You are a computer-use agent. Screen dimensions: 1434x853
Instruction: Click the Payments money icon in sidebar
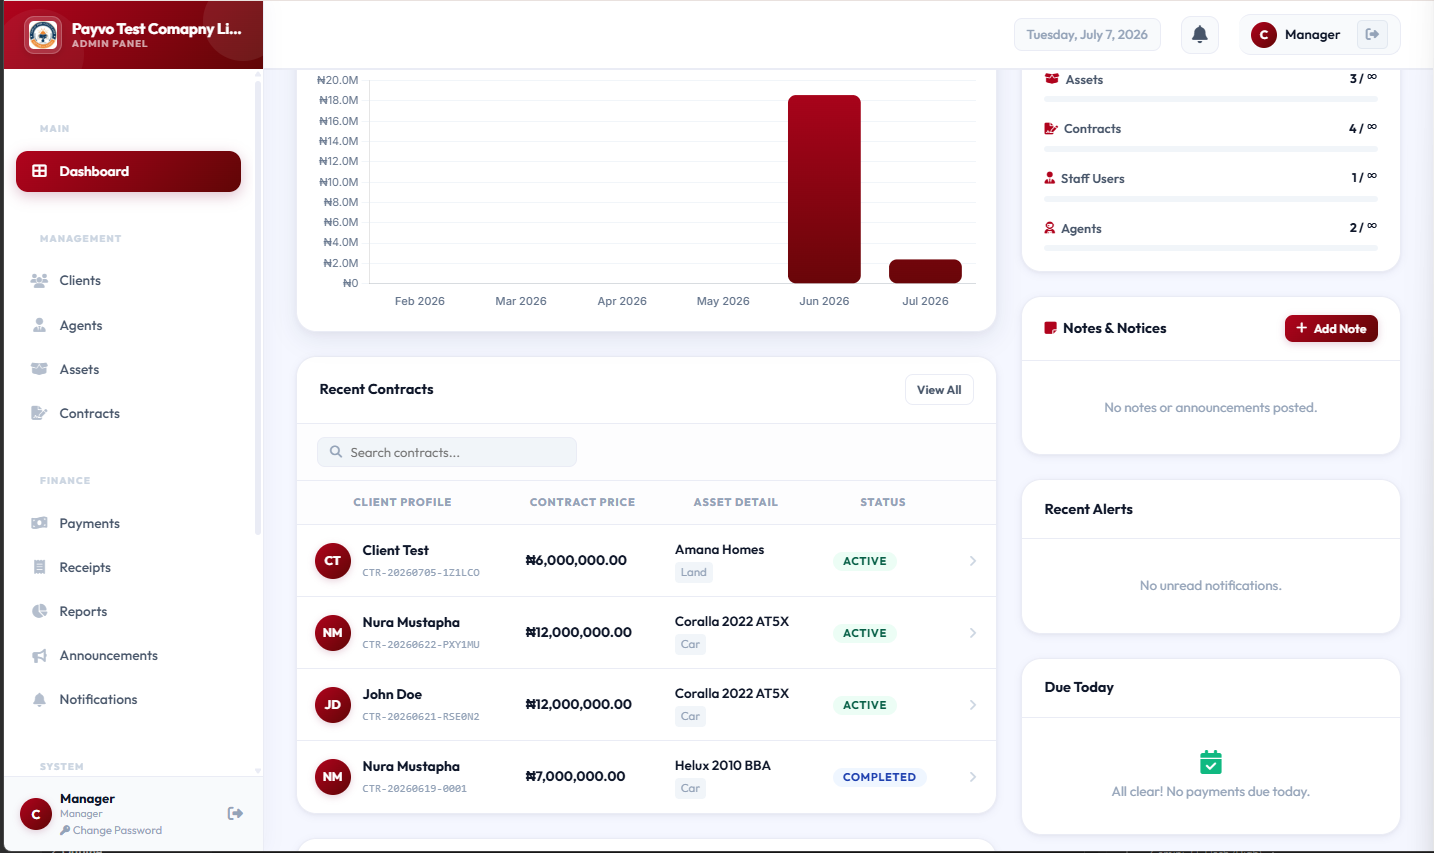(40, 523)
